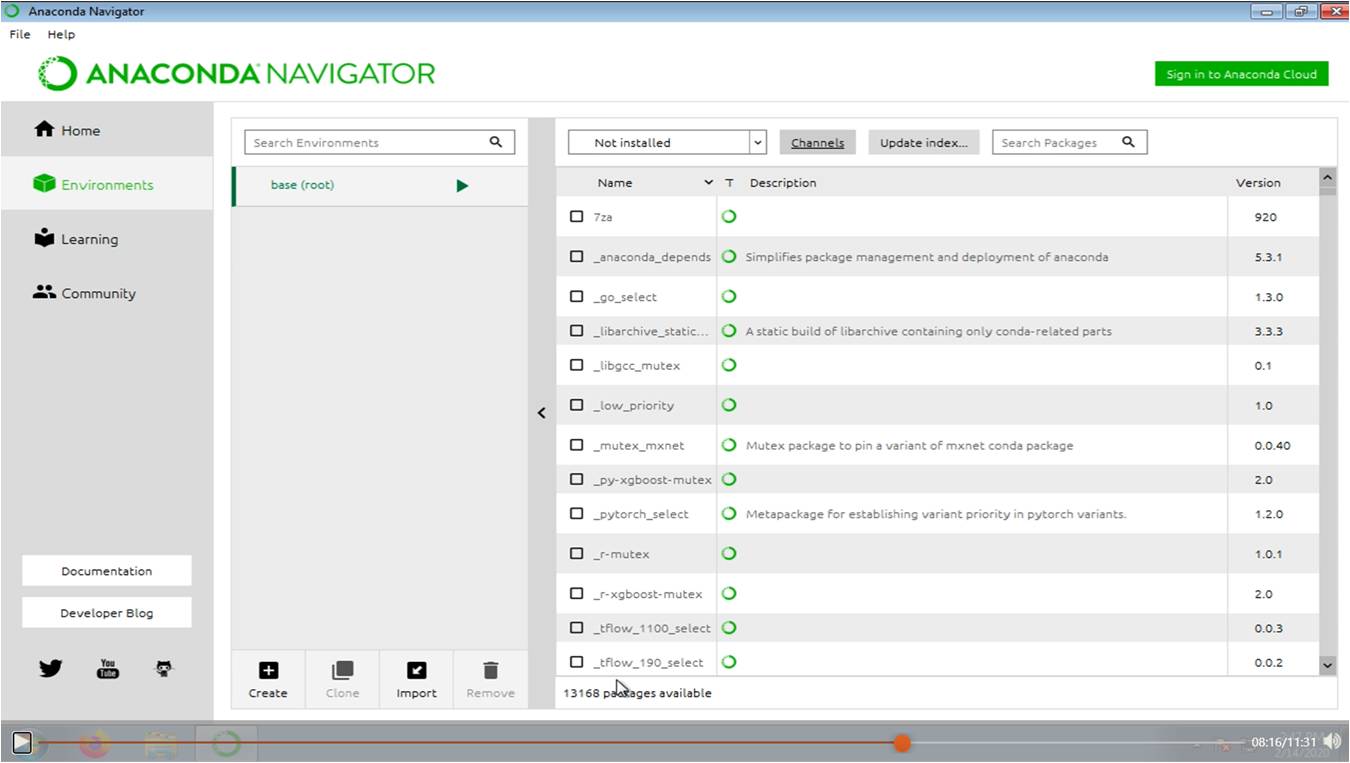Viewport: 1350px width, 763px height.
Task: Open Anaconda's Twitter page
Action: 49,667
